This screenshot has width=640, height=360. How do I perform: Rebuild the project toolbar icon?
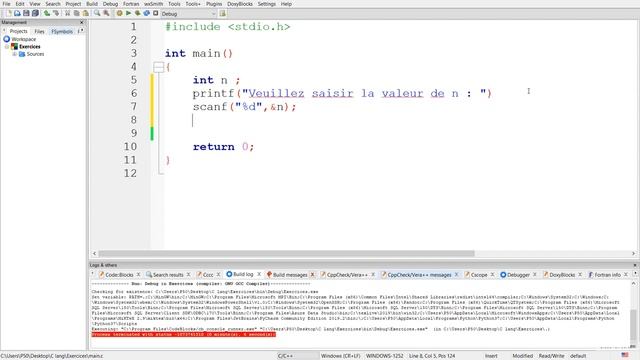pyautogui.click(x=147, y=13)
